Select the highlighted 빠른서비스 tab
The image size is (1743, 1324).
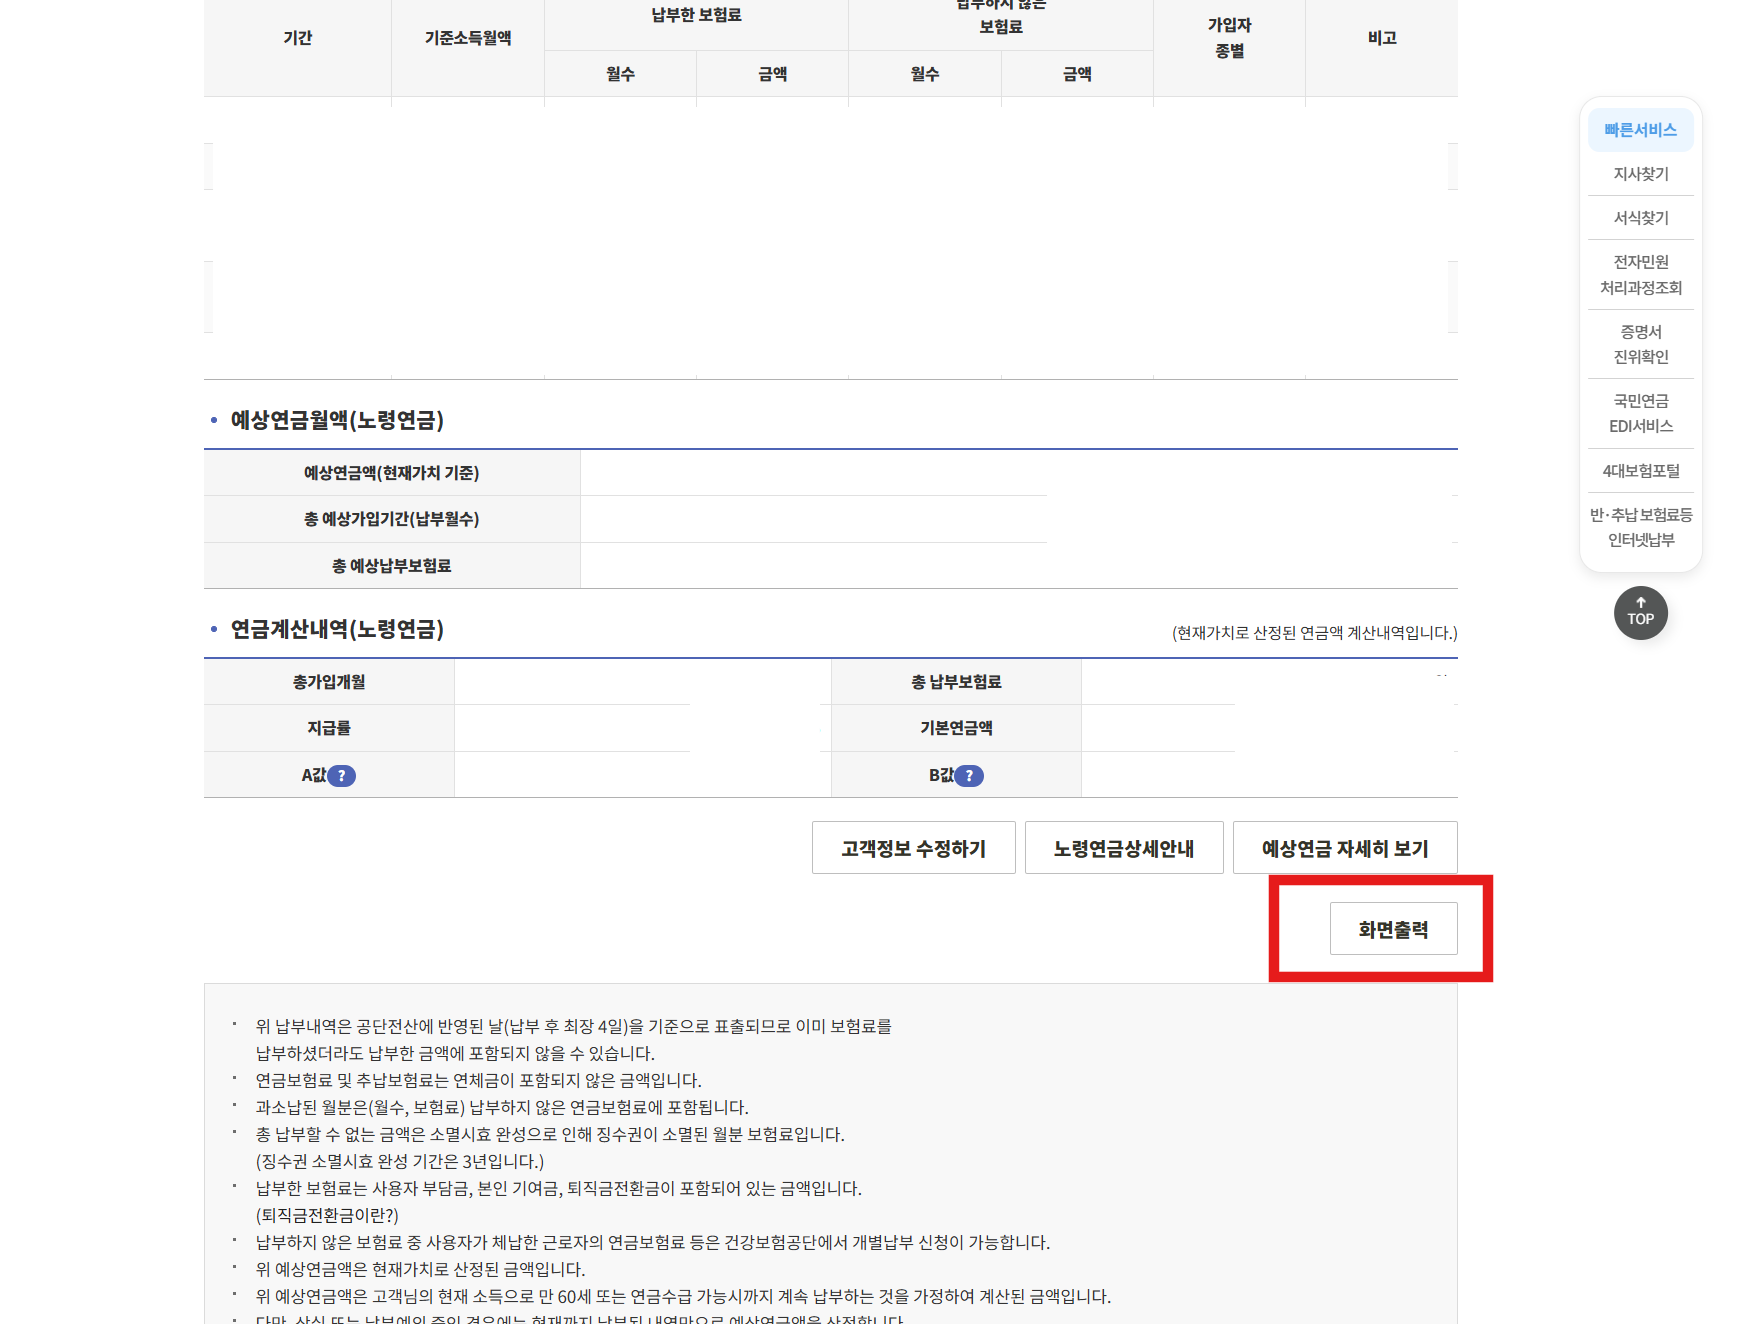pos(1640,129)
